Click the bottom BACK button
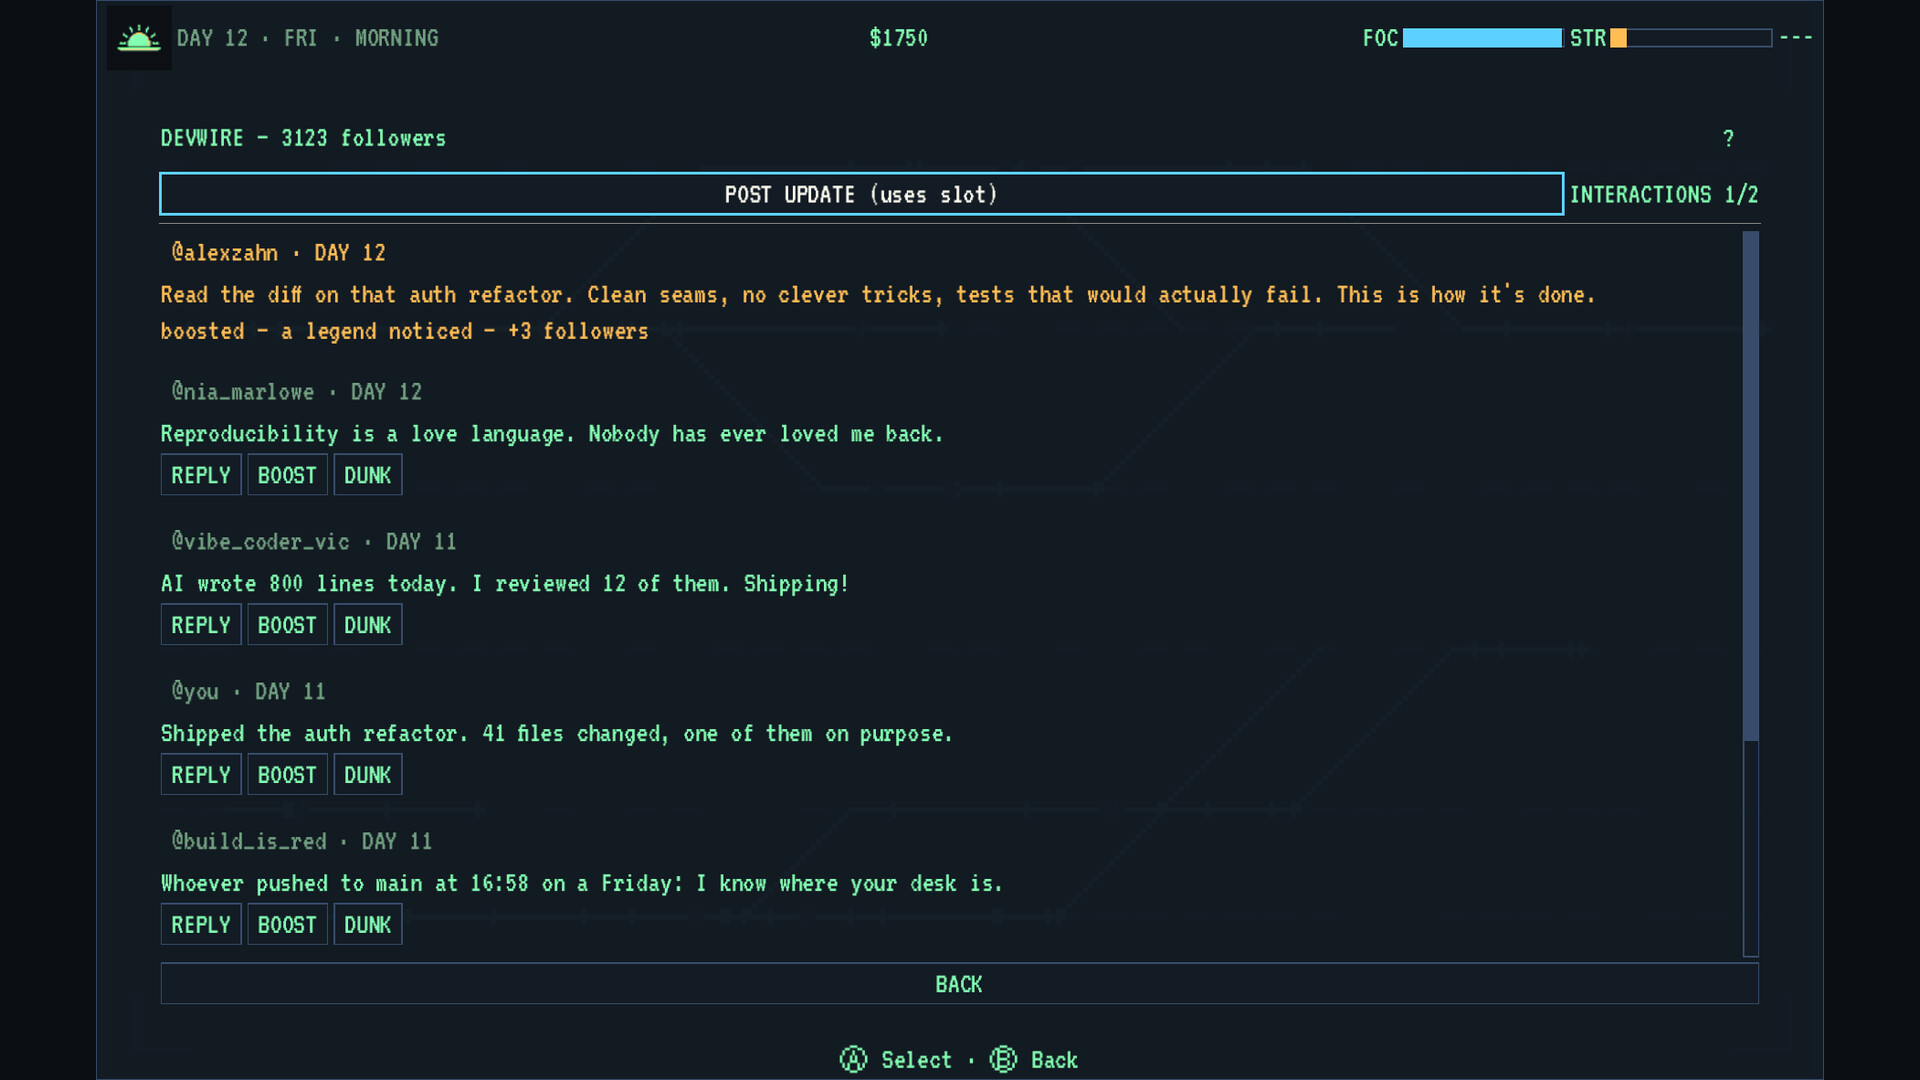This screenshot has width=1920, height=1080. coord(959,984)
